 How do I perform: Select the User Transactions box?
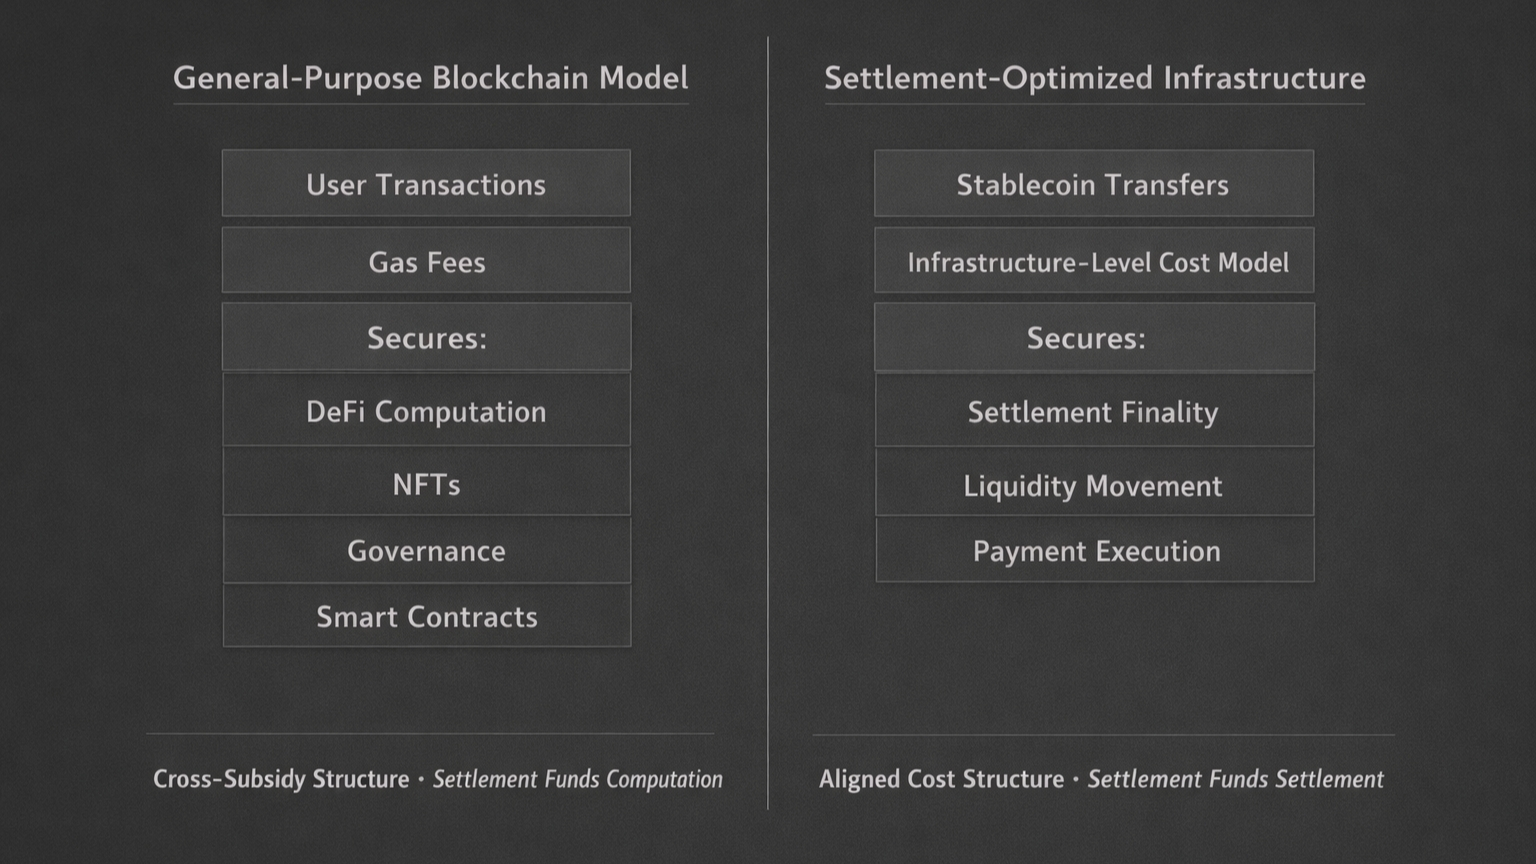point(426,184)
